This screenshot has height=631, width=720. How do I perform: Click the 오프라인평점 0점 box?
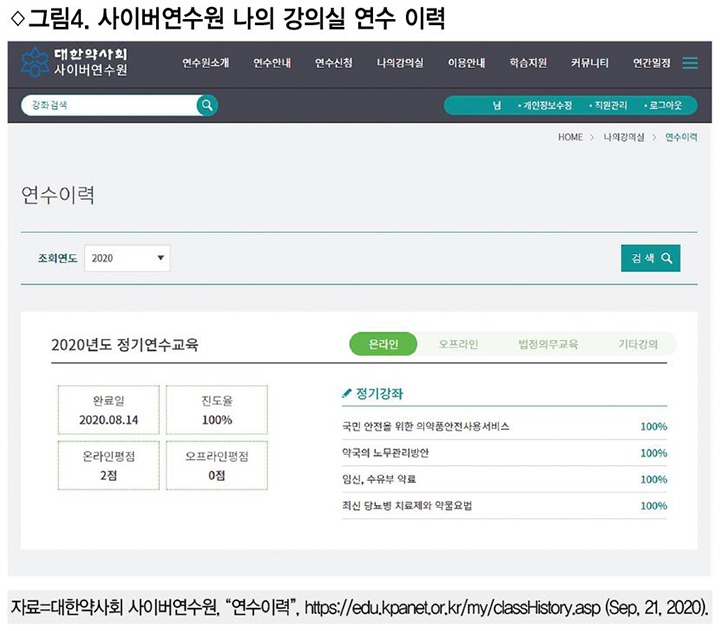[x=217, y=465]
